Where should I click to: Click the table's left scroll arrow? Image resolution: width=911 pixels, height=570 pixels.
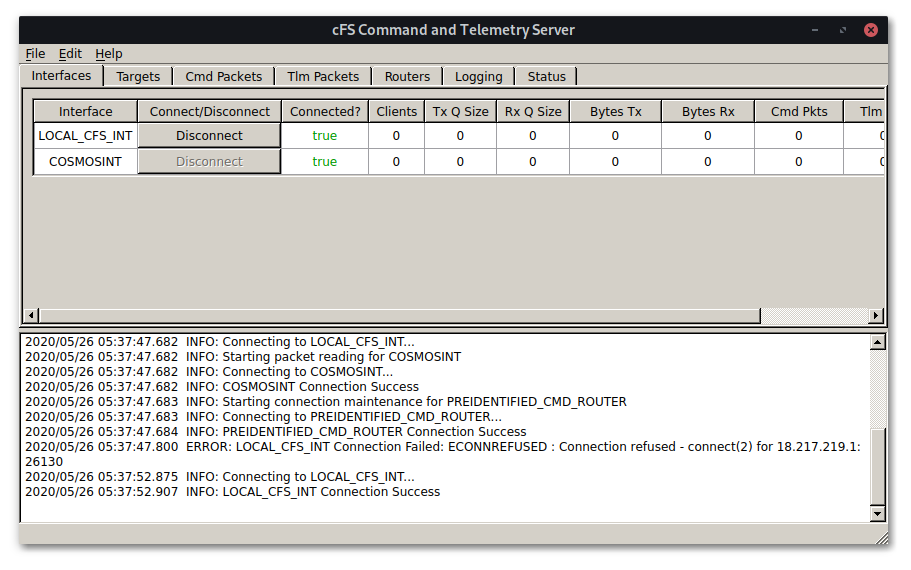30,316
